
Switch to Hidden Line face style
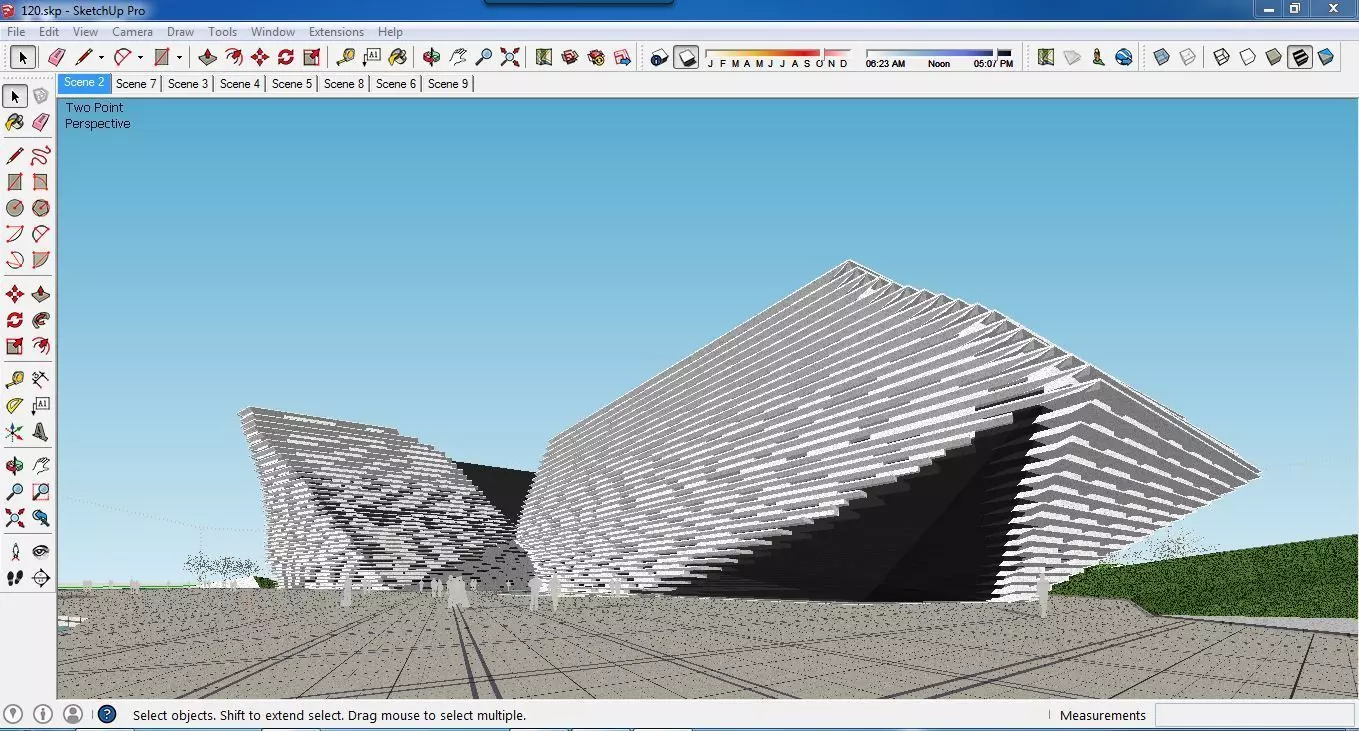pyautogui.click(x=1247, y=57)
